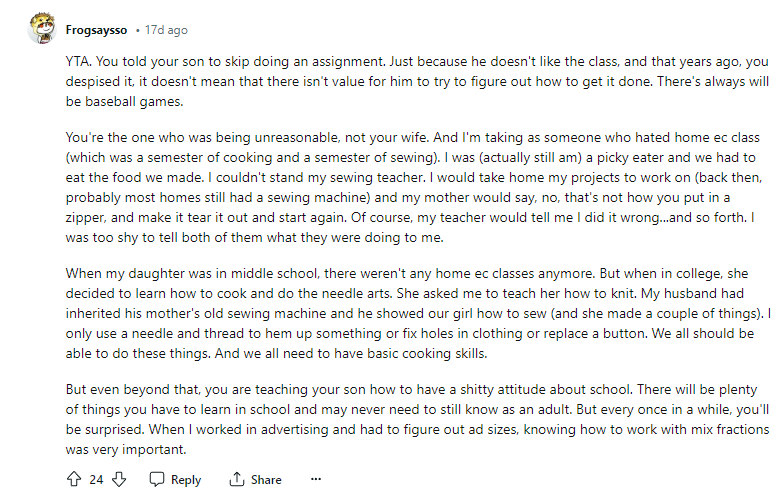783x495 pixels.
Task: Click the Reply speech bubble icon
Action: point(157,479)
